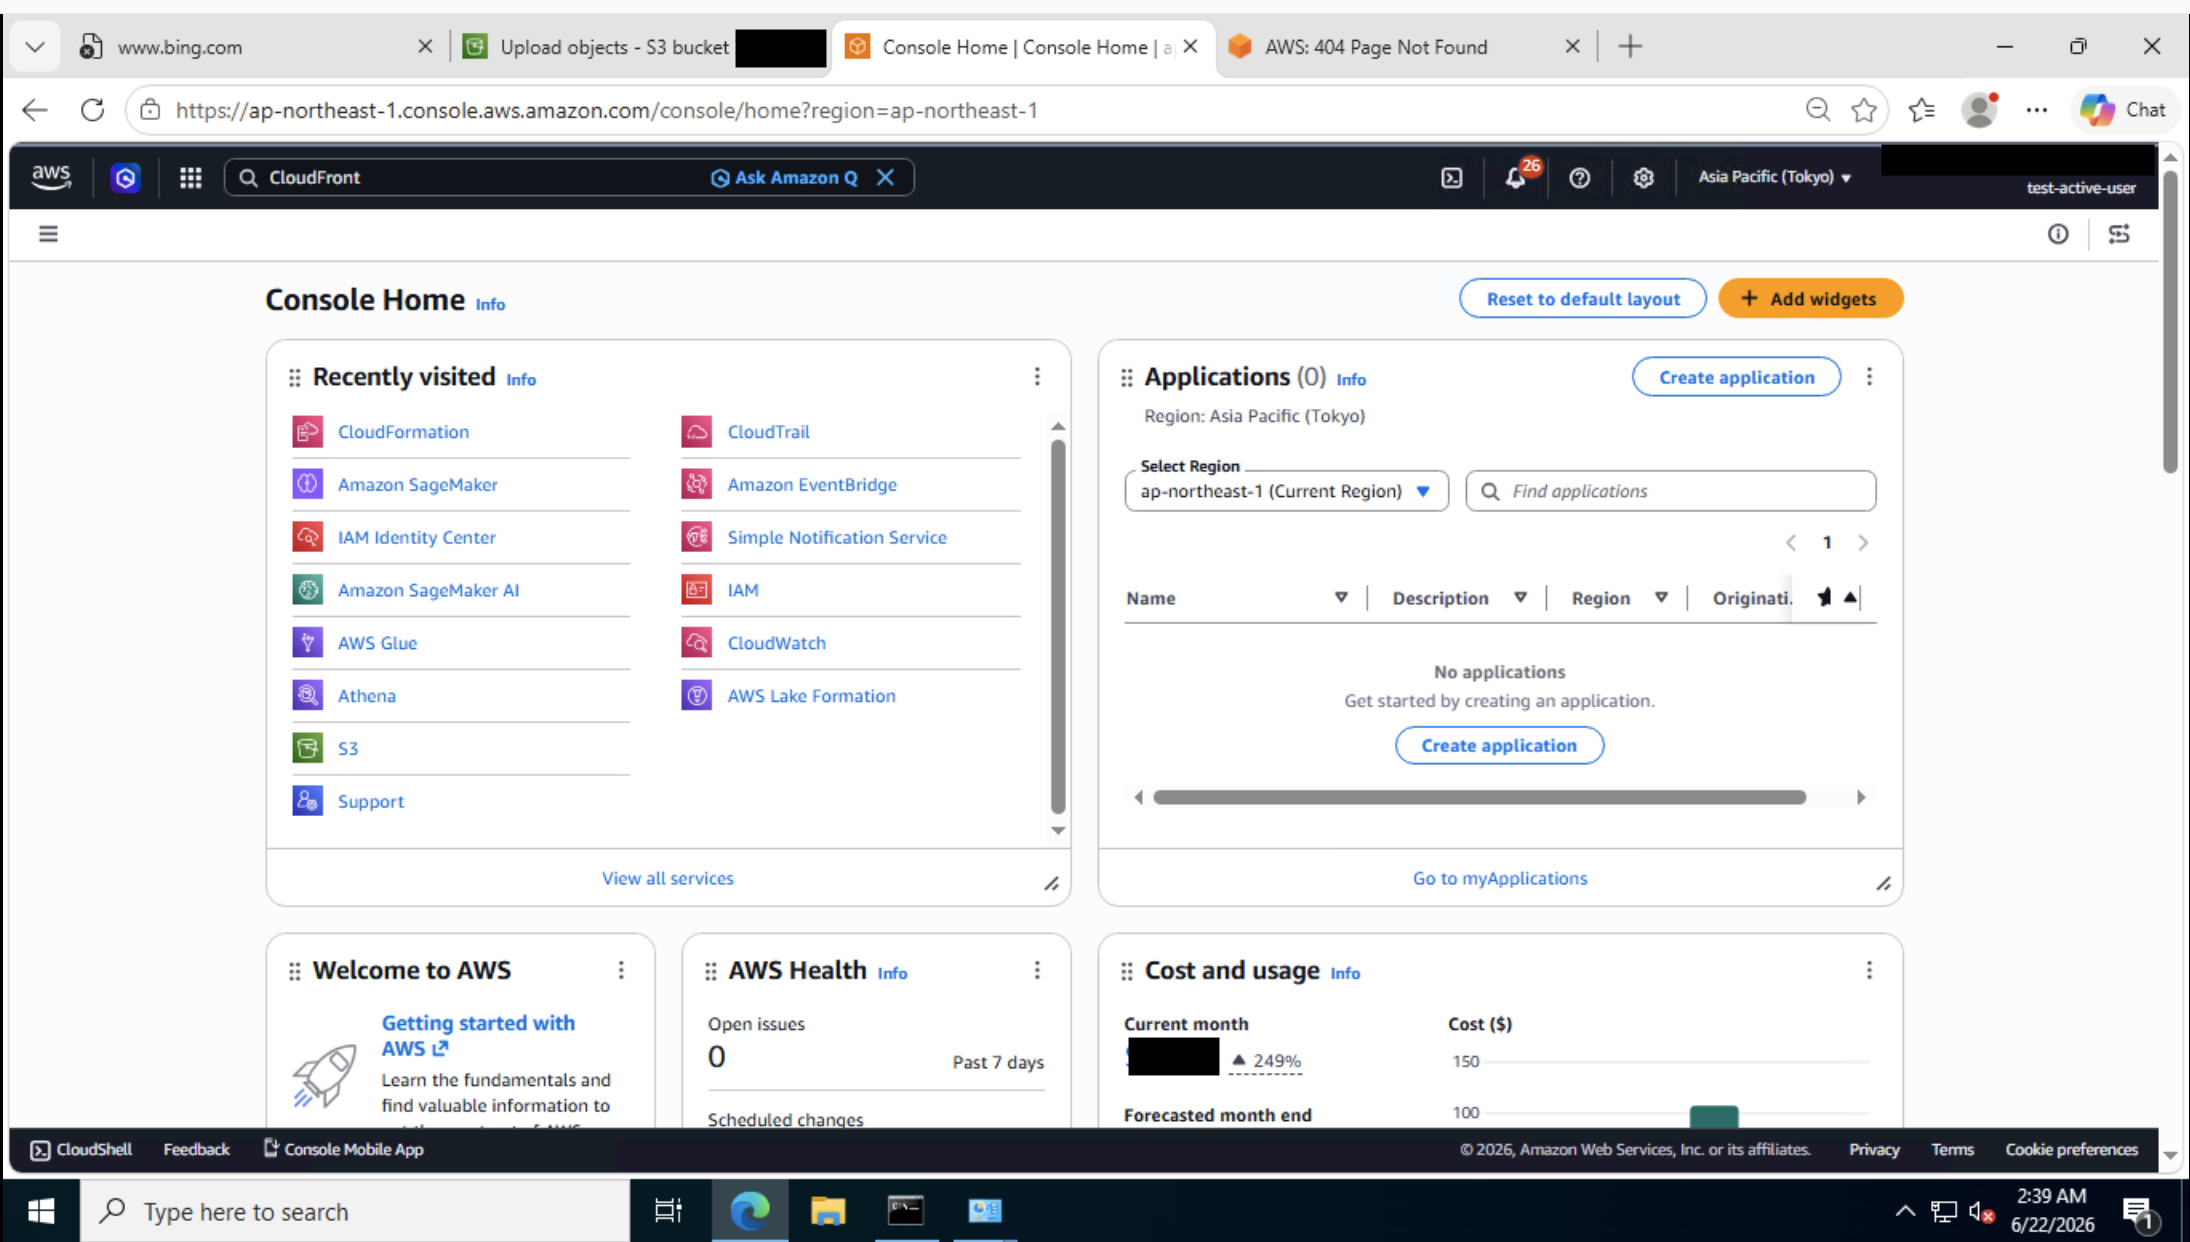Viewport: 2190px width, 1242px height.
Task: Open Cookie preferences in footer
Action: coord(2071,1149)
